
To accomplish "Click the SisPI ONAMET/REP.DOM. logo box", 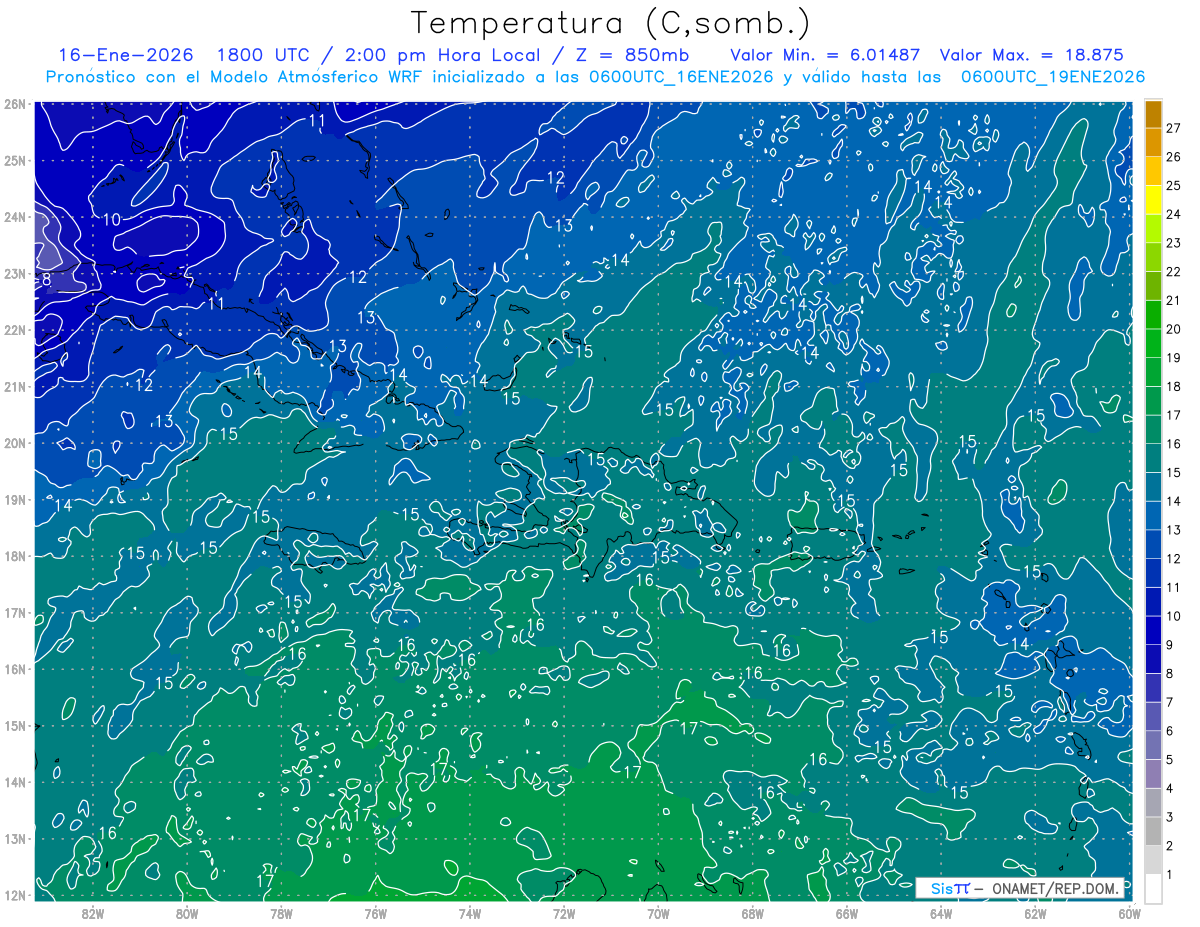I will pos(1019,888).
